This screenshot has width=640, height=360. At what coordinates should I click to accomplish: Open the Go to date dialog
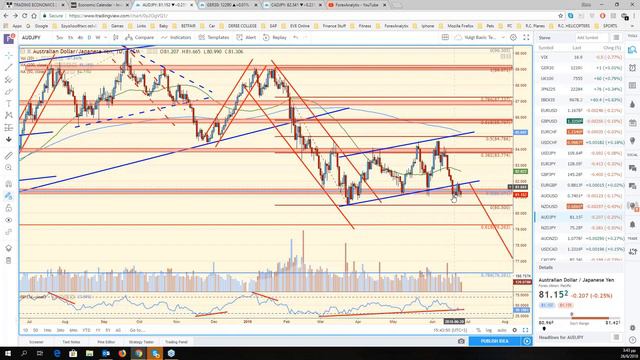pos(137,330)
